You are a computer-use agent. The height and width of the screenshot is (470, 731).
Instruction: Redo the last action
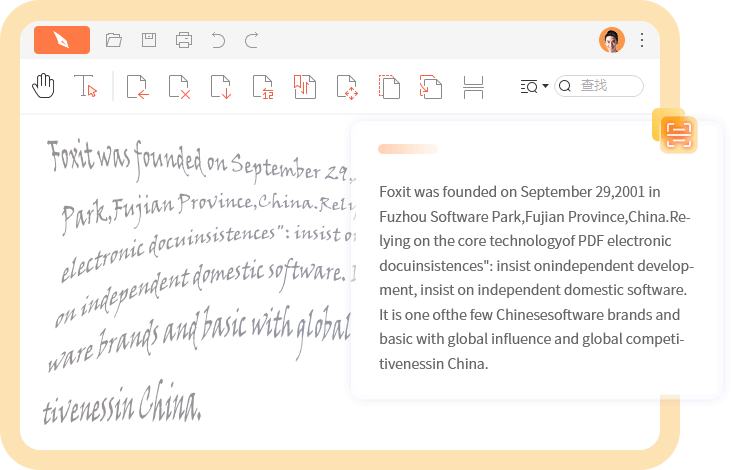(252, 40)
